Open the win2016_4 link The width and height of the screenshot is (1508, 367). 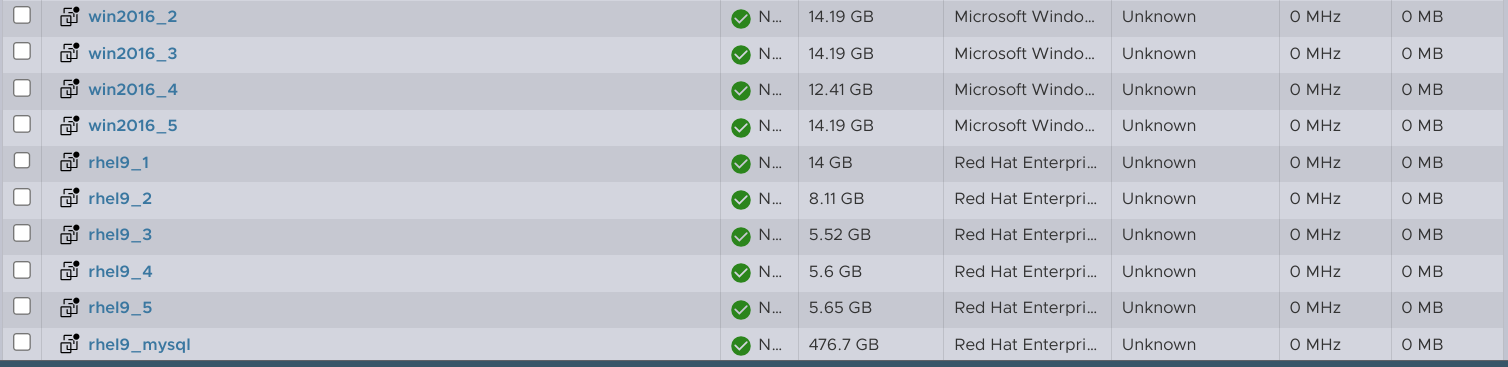133,89
